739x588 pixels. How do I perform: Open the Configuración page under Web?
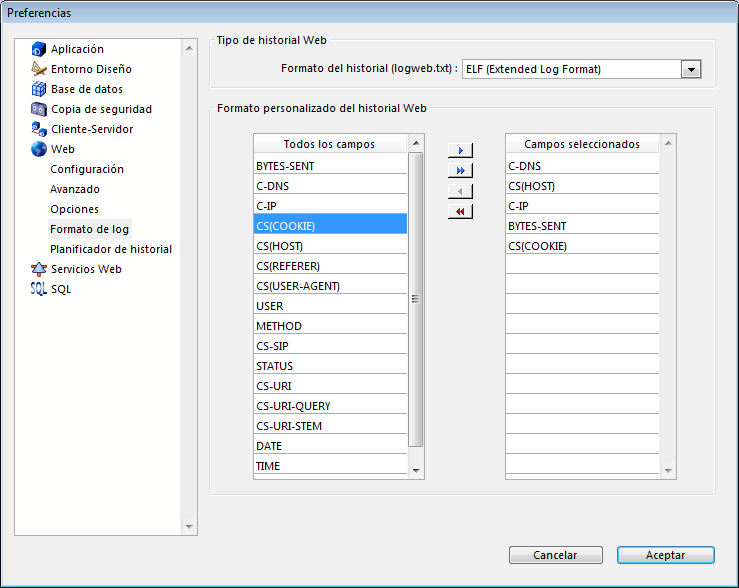[87, 169]
